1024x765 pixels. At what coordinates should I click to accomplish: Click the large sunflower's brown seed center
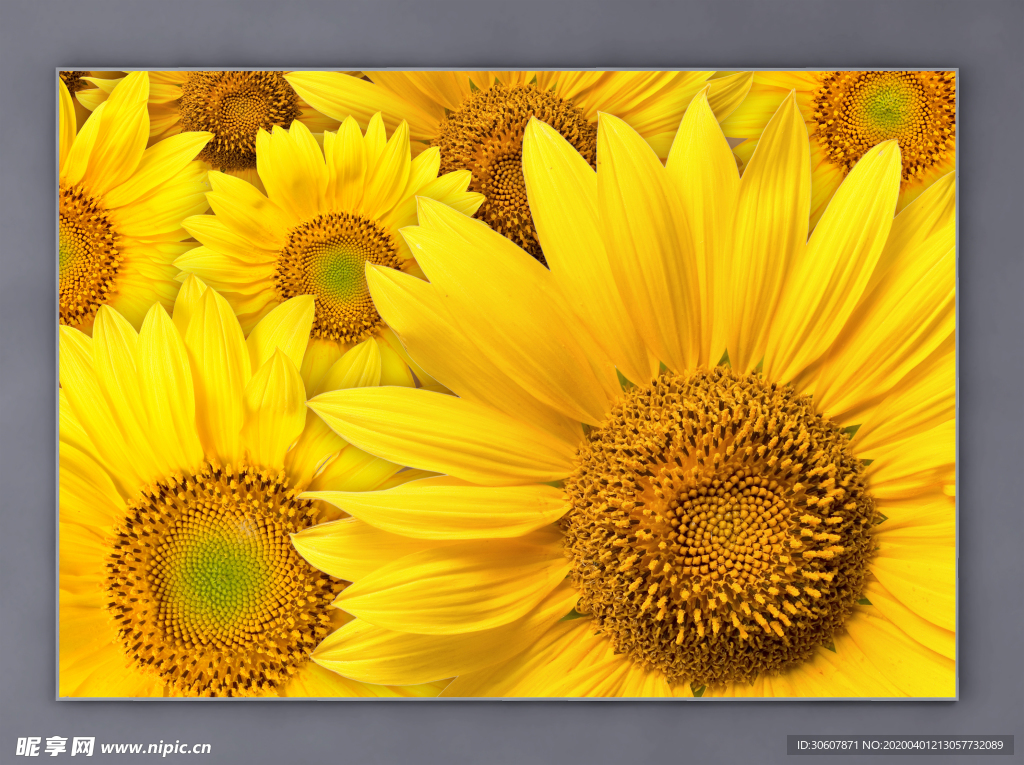[722, 525]
